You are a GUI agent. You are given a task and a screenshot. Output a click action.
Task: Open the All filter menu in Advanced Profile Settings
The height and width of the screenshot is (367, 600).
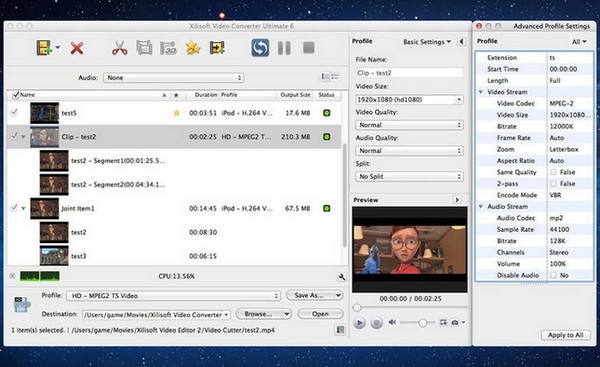click(579, 42)
